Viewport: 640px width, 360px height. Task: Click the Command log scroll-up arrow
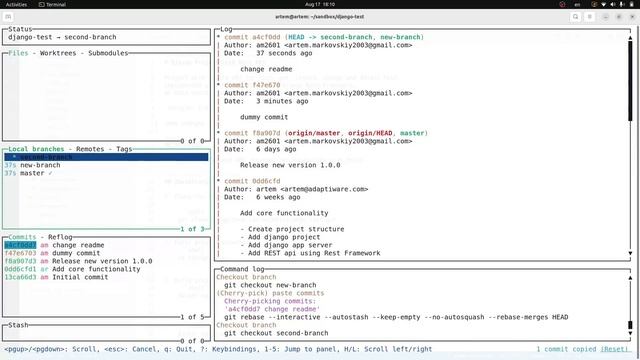pos(630,278)
